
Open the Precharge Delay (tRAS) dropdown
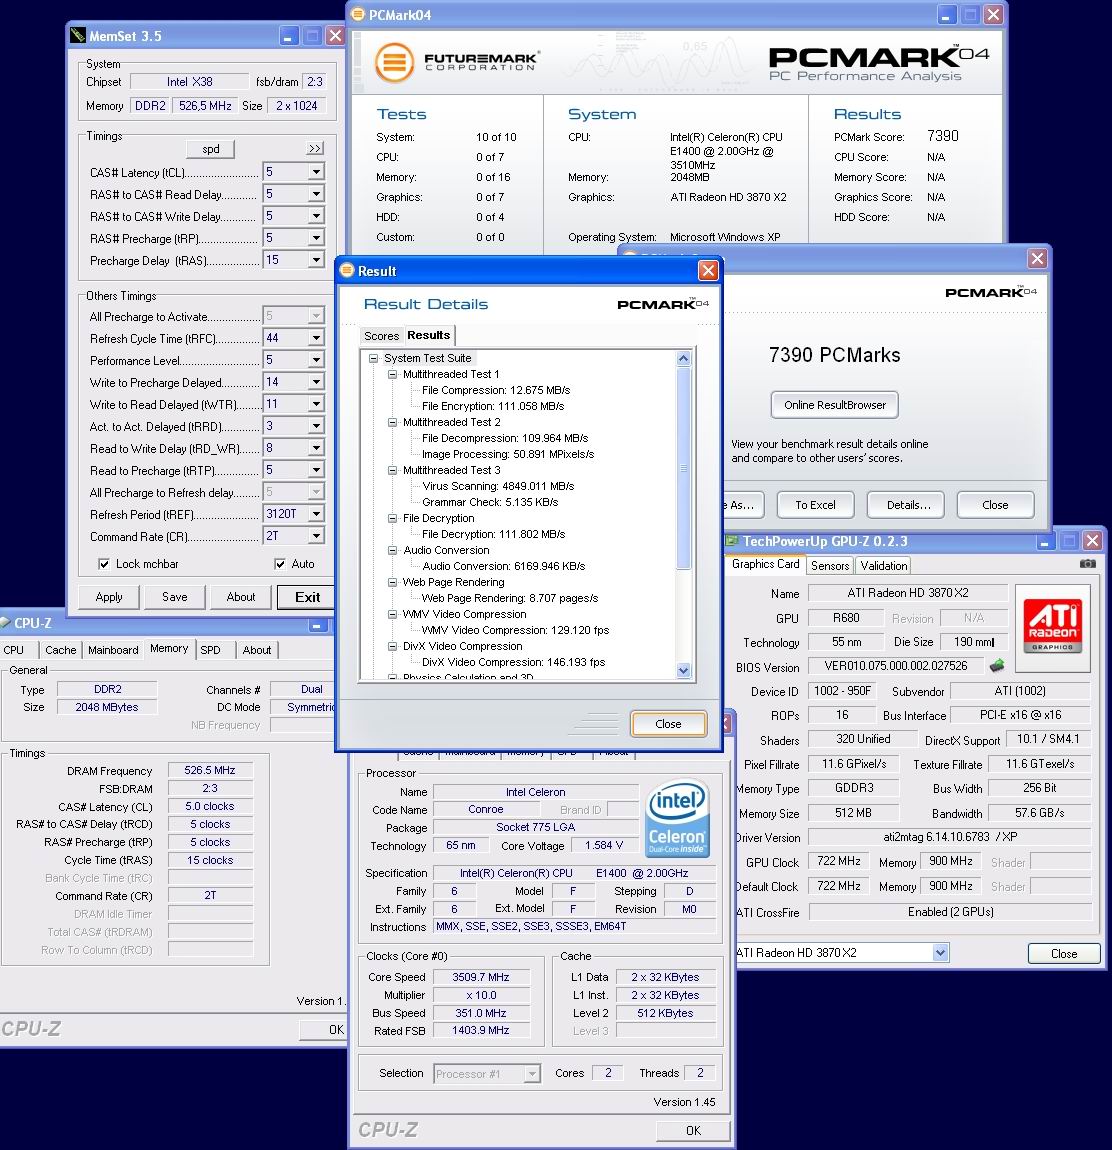click(x=316, y=260)
